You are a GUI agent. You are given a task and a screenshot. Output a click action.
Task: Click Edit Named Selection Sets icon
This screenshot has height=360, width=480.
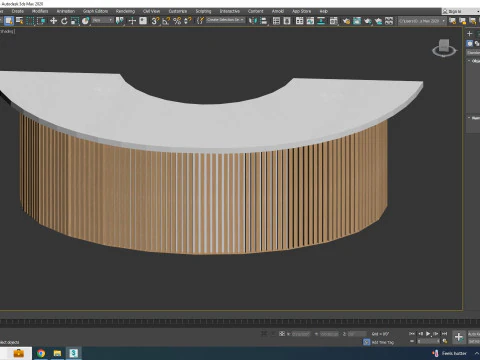click(200, 21)
